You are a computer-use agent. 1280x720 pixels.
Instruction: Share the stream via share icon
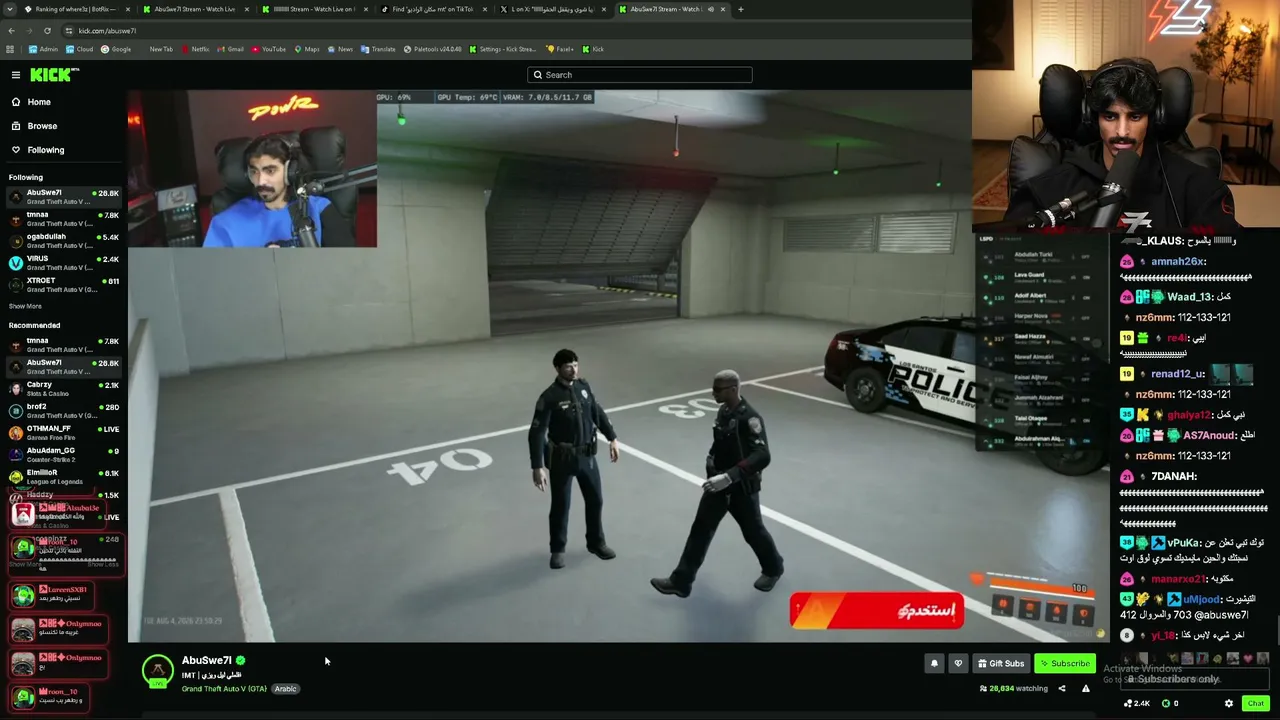click(x=1062, y=688)
